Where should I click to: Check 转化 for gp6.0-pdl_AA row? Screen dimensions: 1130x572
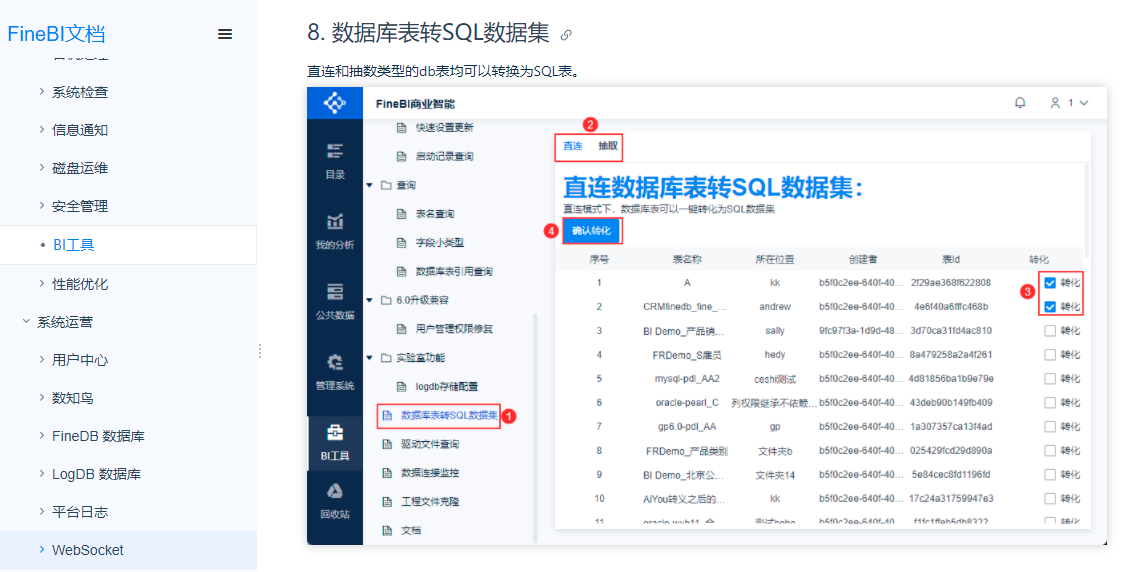pos(1050,426)
